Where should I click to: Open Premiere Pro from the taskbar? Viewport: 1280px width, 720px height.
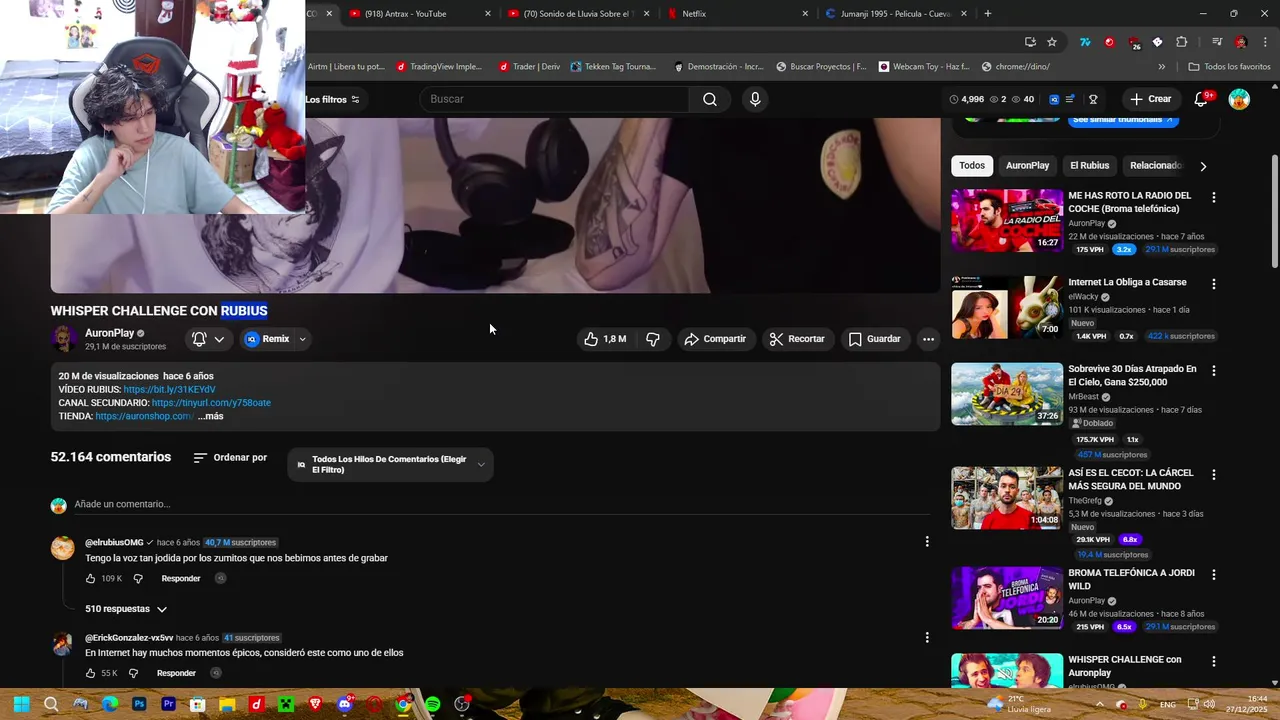[168, 704]
